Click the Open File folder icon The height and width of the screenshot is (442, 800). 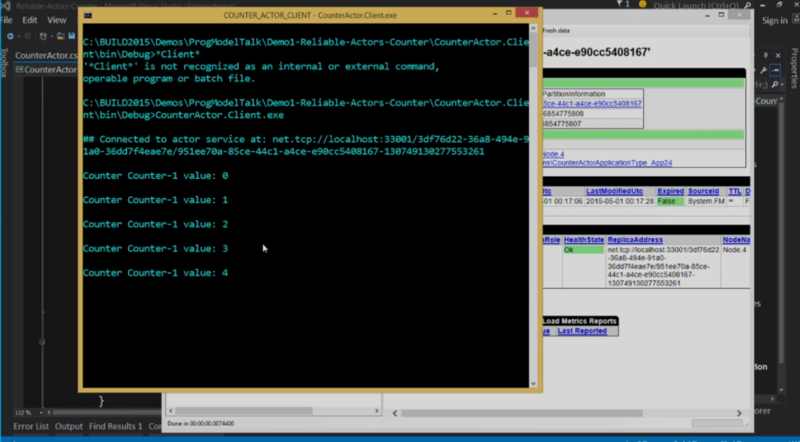[61, 36]
